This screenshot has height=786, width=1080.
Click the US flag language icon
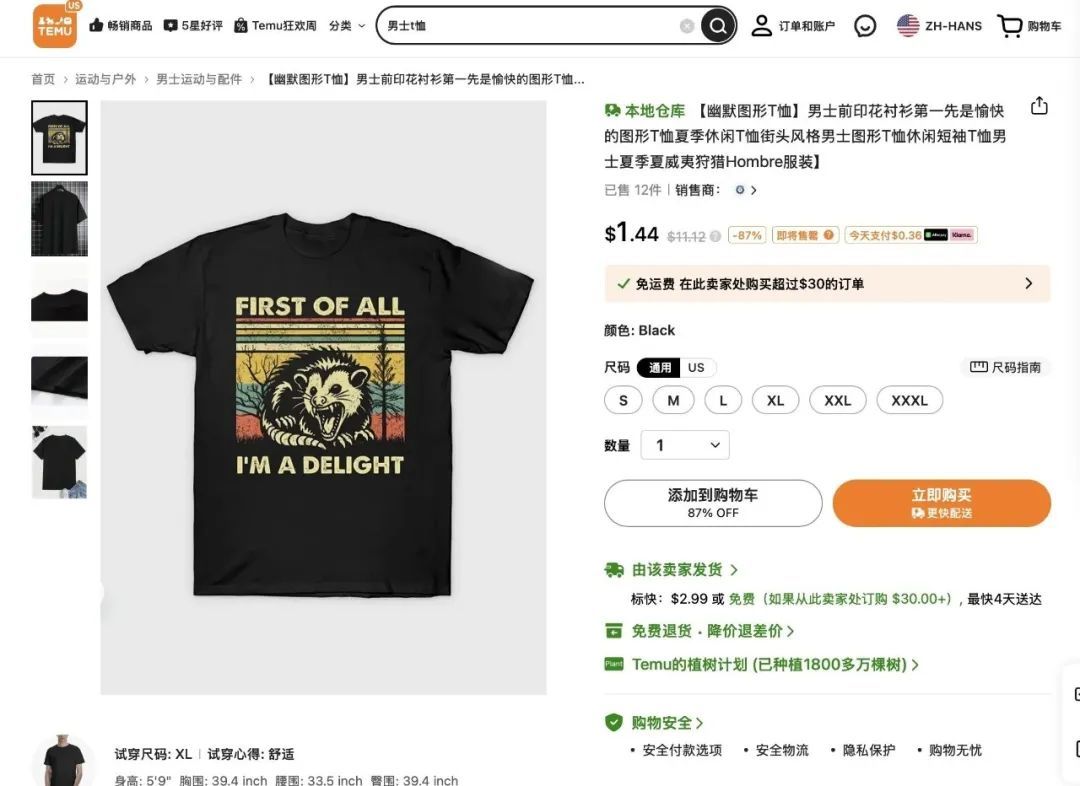click(908, 26)
